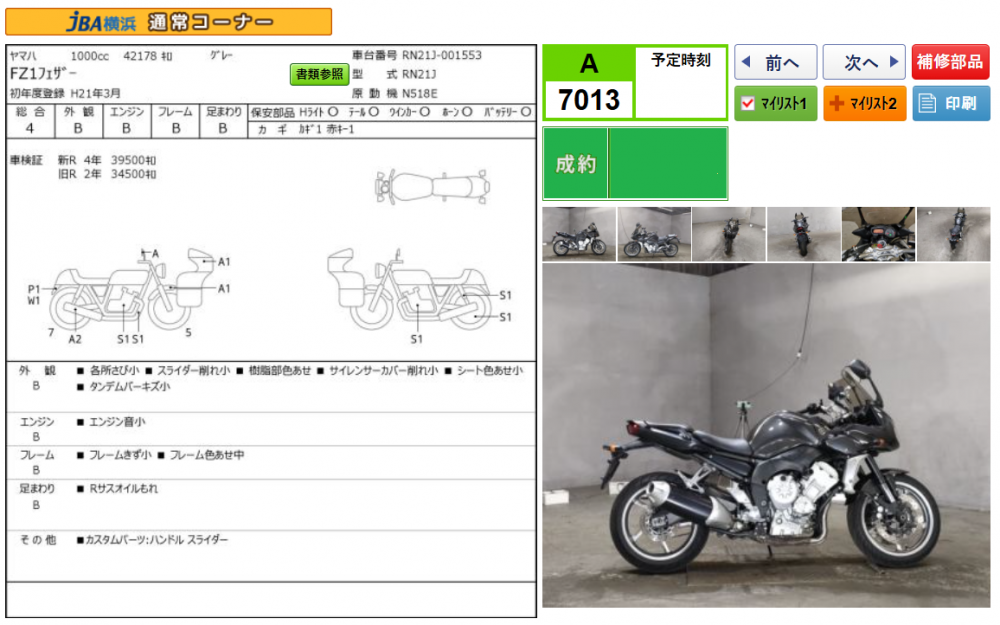Click the グレー color text
The height and width of the screenshot is (625, 1000).
click(x=221, y=56)
